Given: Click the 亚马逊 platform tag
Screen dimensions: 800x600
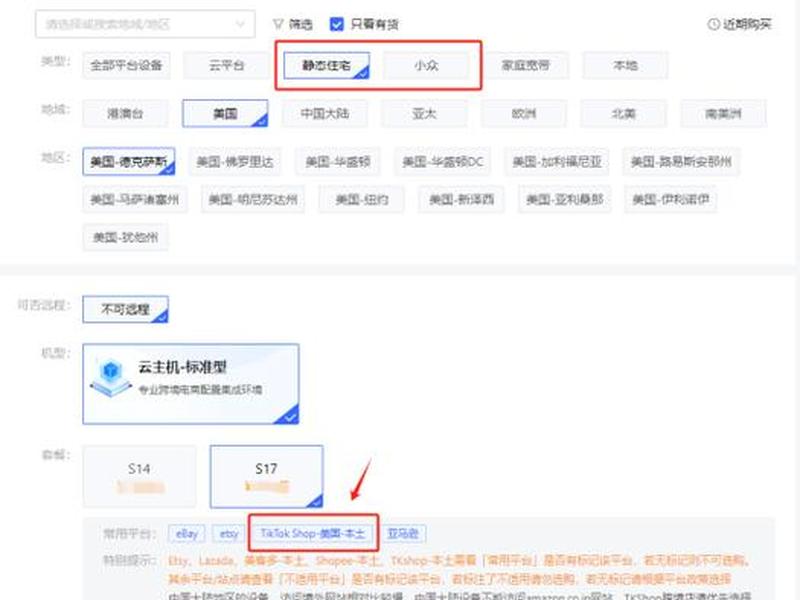Looking at the screenshot, I should point(403,534).
